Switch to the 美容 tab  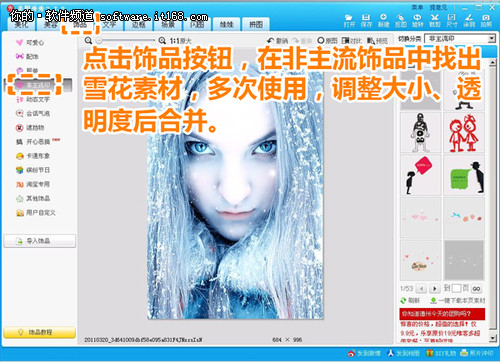50,24
